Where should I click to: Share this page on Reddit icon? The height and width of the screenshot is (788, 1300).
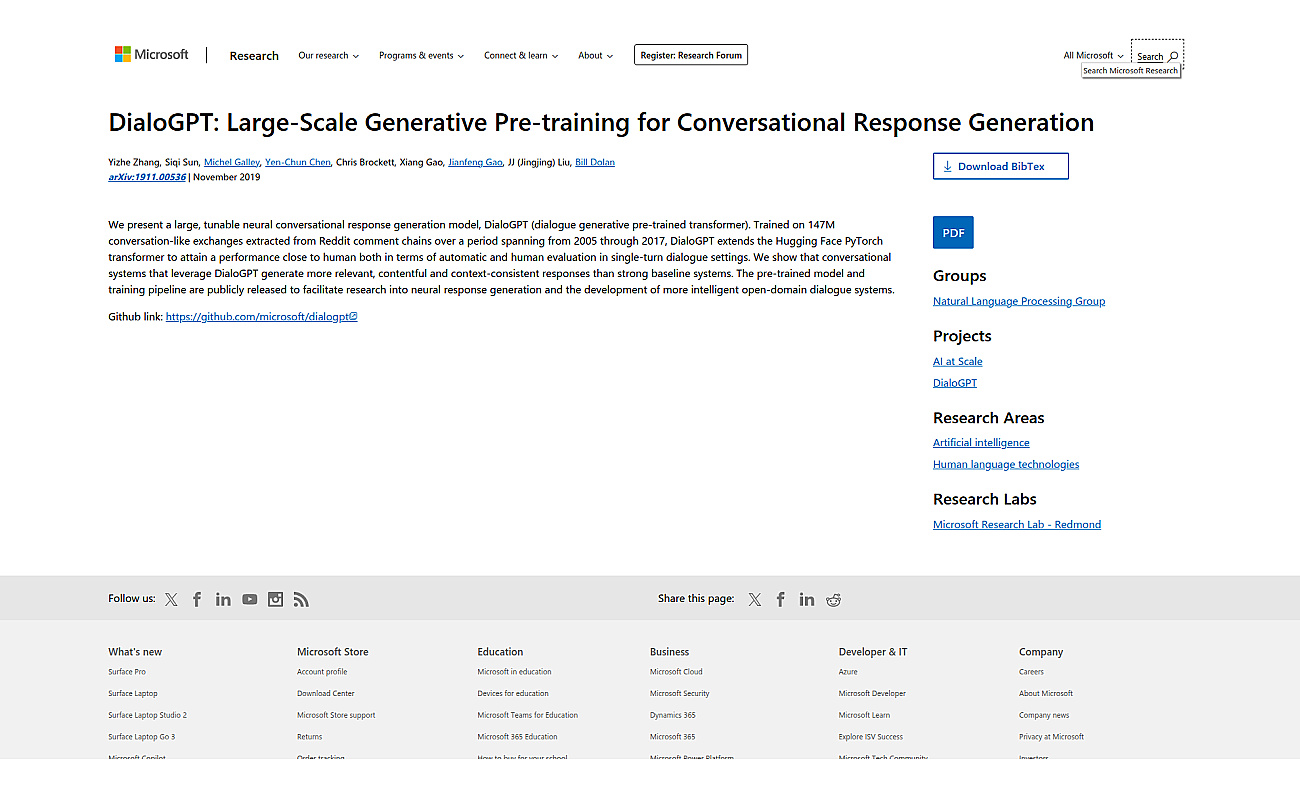tap(833, 599)
